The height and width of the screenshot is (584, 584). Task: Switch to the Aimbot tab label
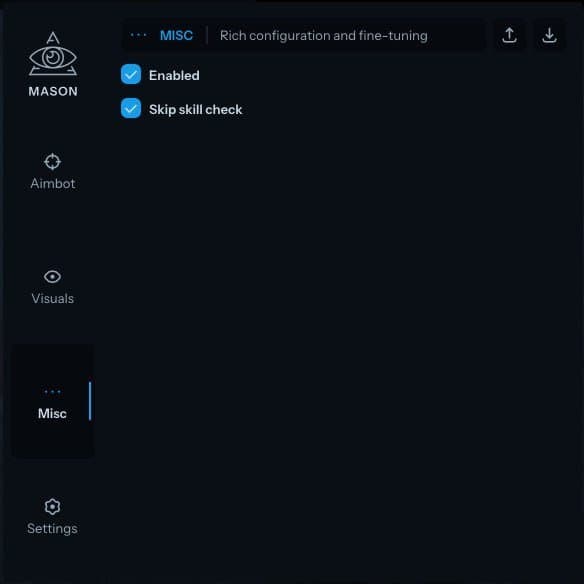click(x=53, y=184)
